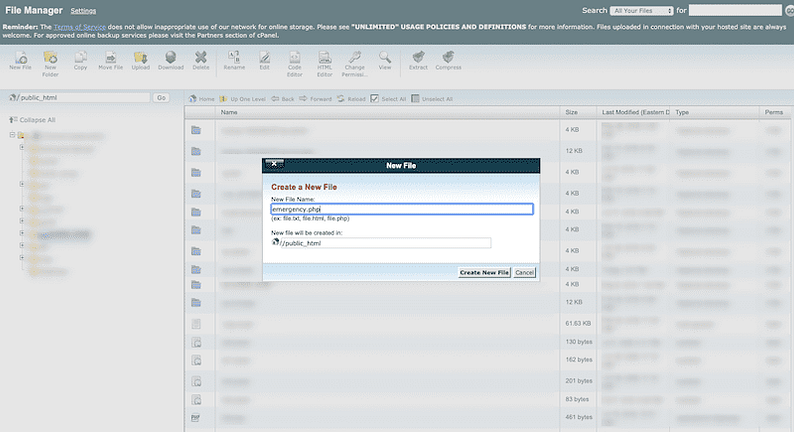The image size is (794, 432).
Task: Select All files
Action: [388, 99]
